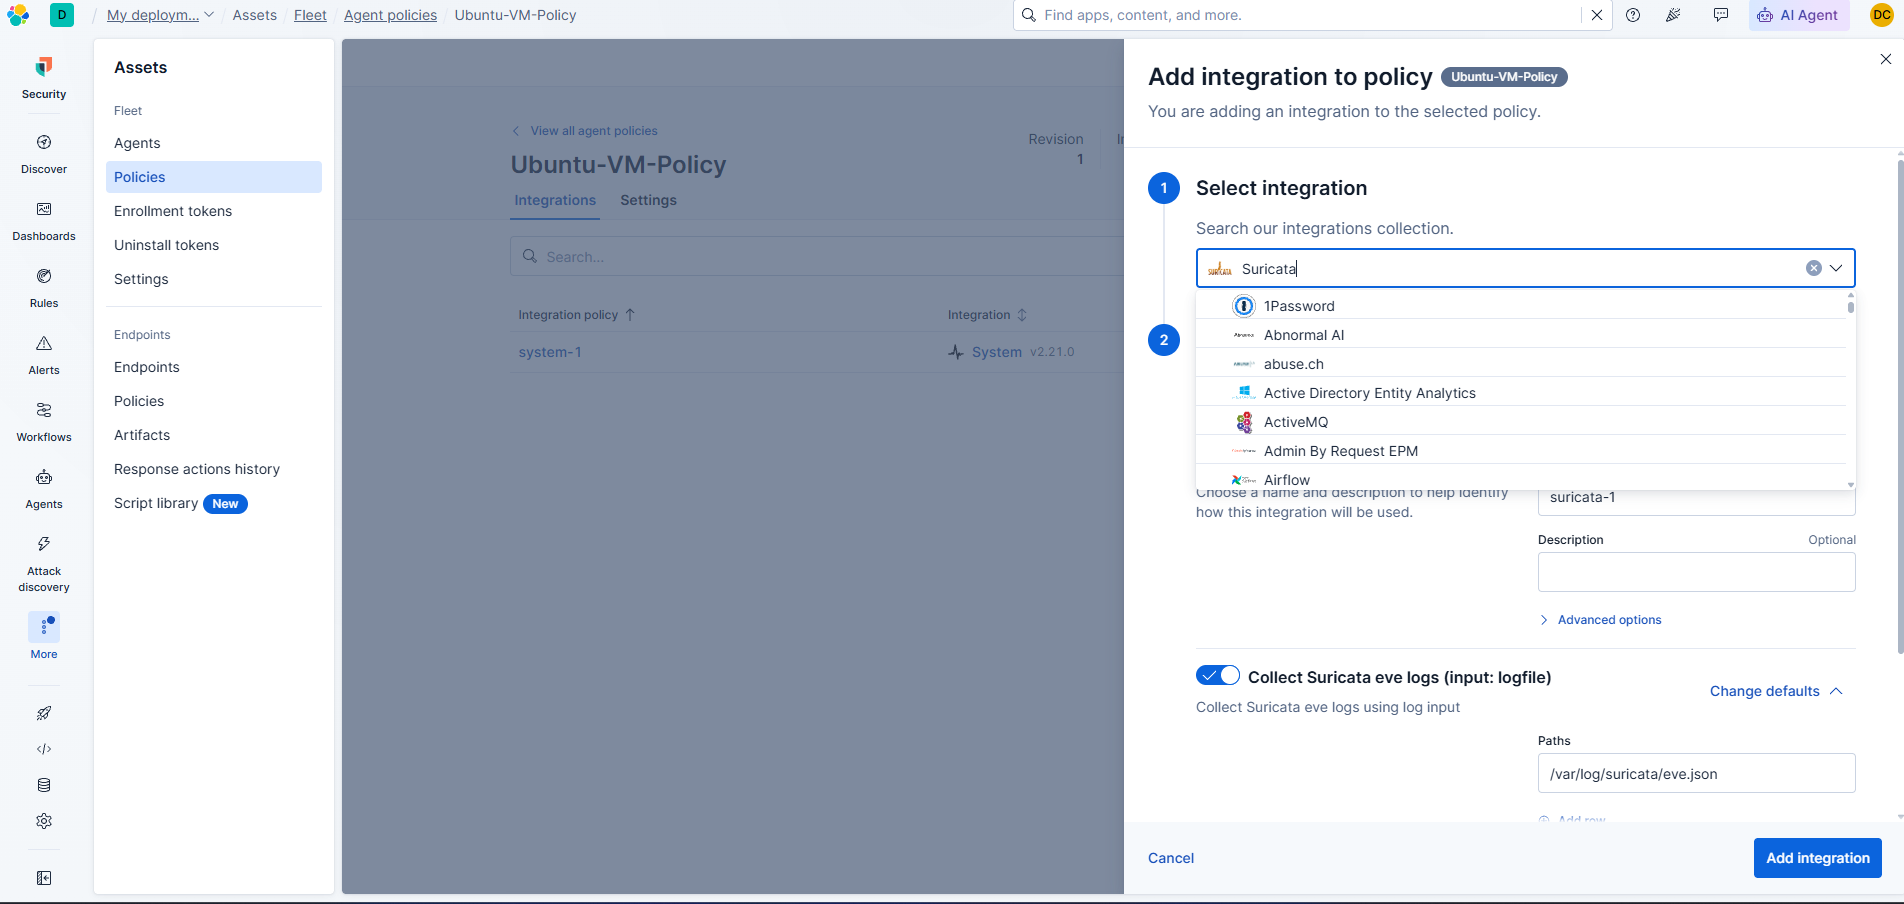The image size is (1904, 904).
Task: Toggle Collect Suricata eve logs switch
Action: pos(1218,676)
